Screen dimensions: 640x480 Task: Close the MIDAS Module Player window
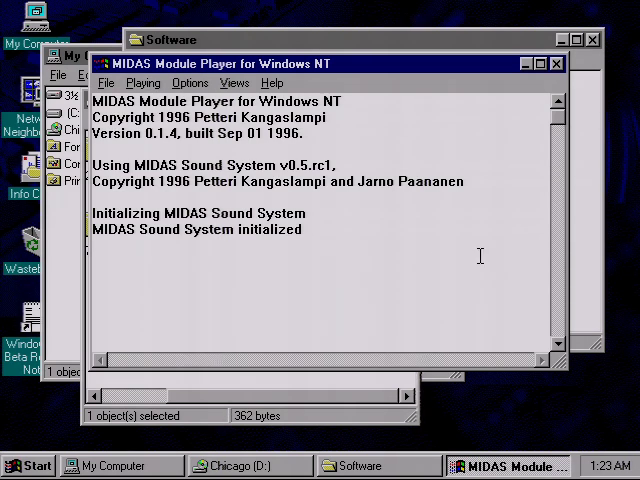556,64
